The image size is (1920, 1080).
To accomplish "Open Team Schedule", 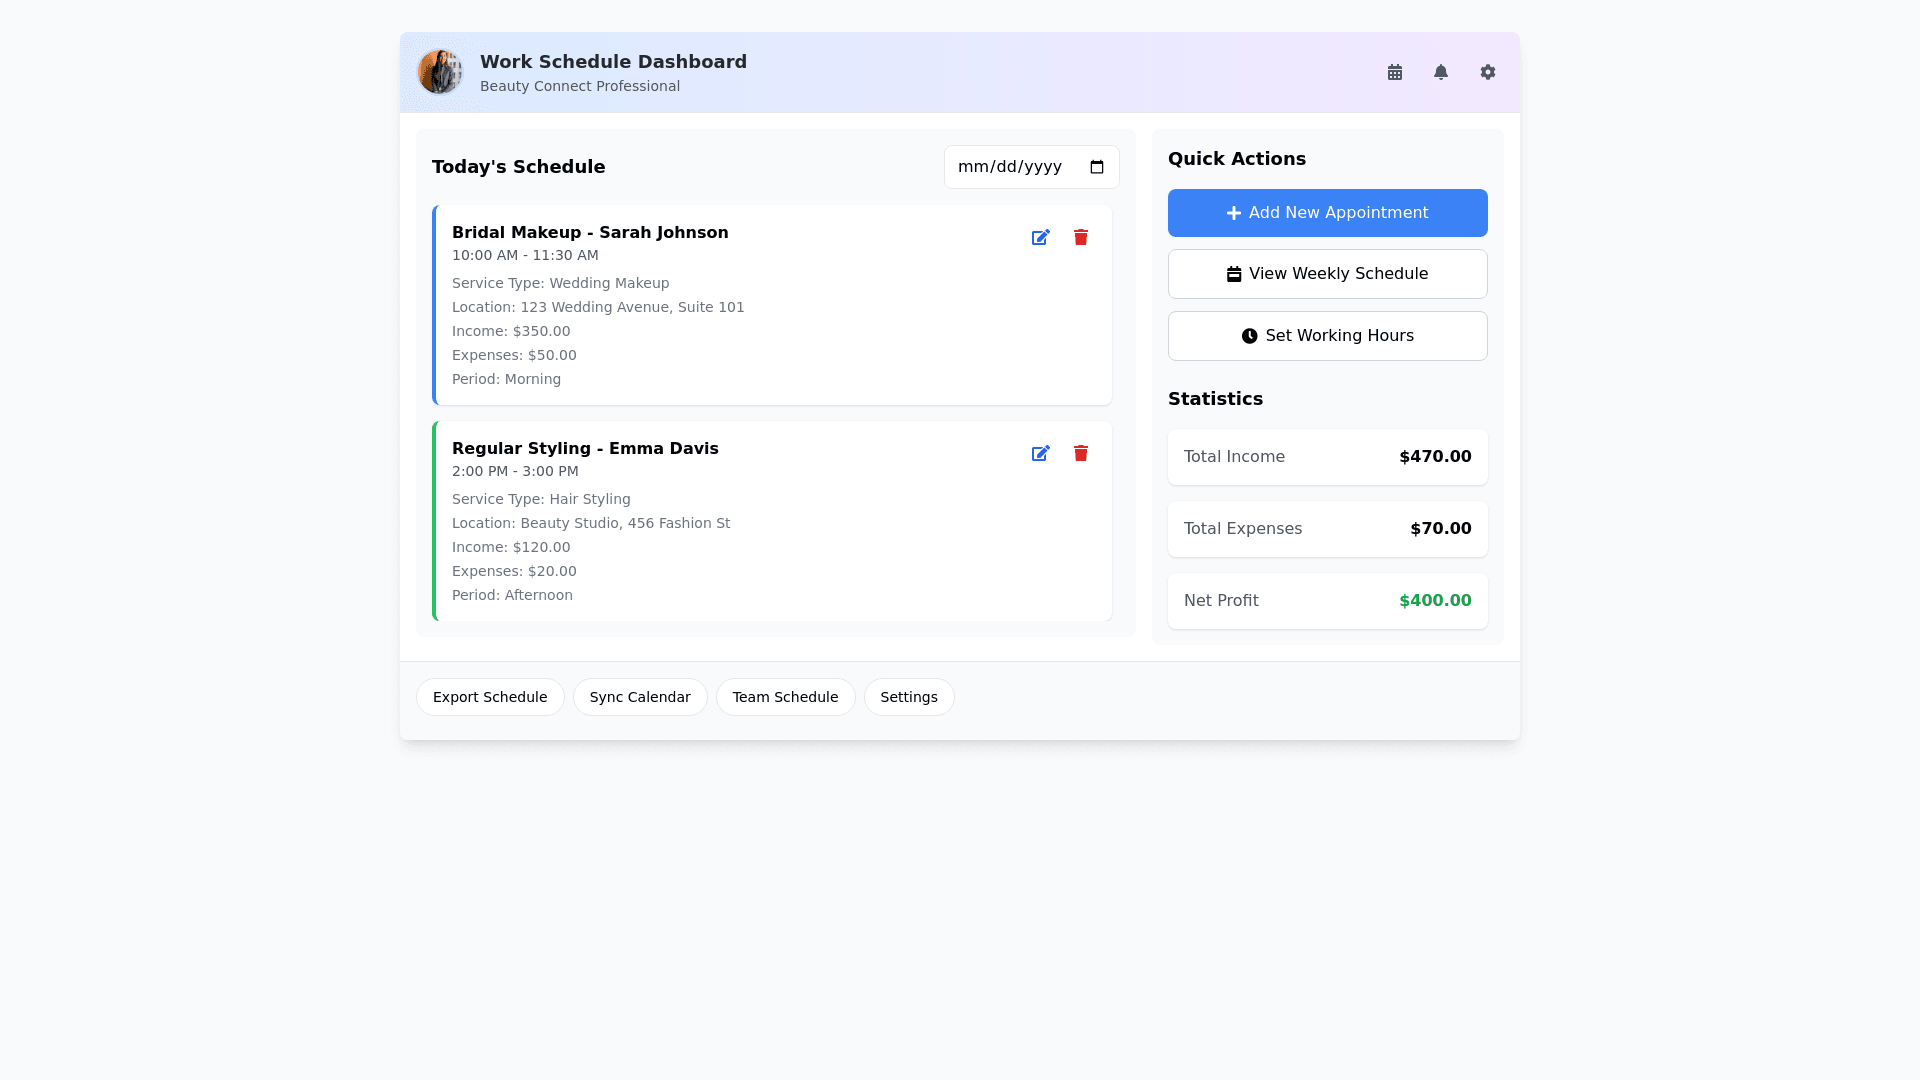I will point(785,697).
